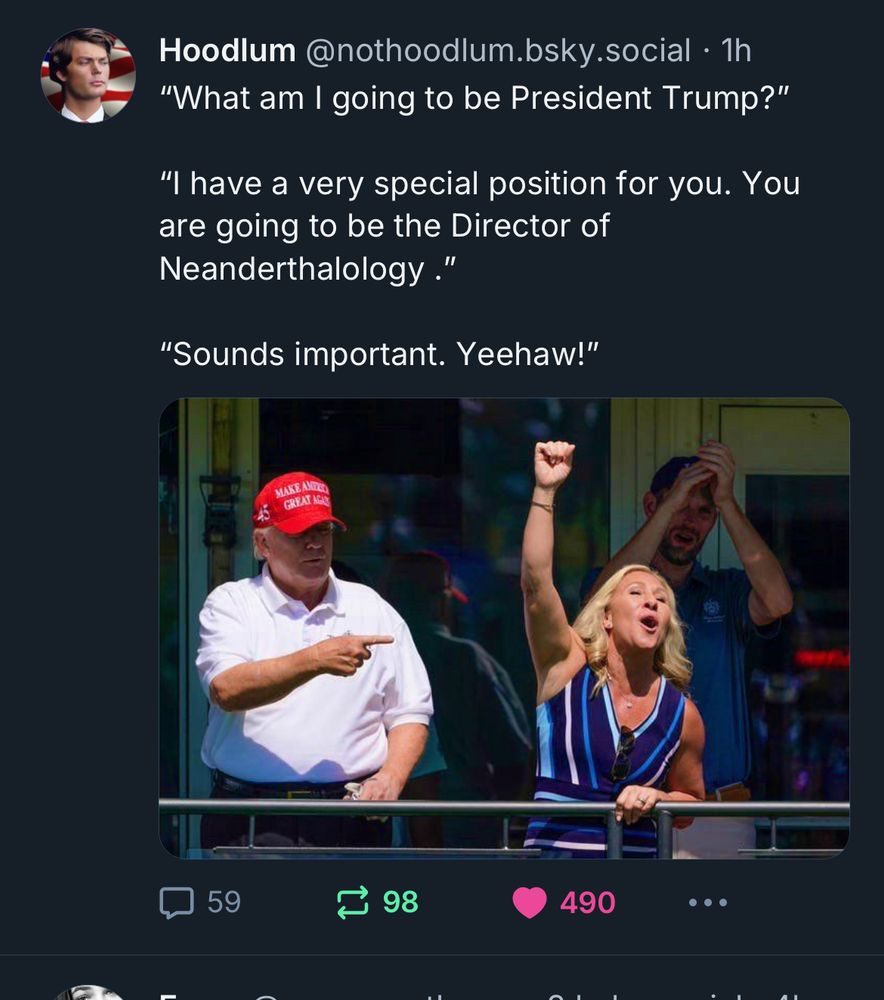This screenshot has width=884, height=1000.
Task: Repost using the green arrows icon
Action: click(353, 902)
